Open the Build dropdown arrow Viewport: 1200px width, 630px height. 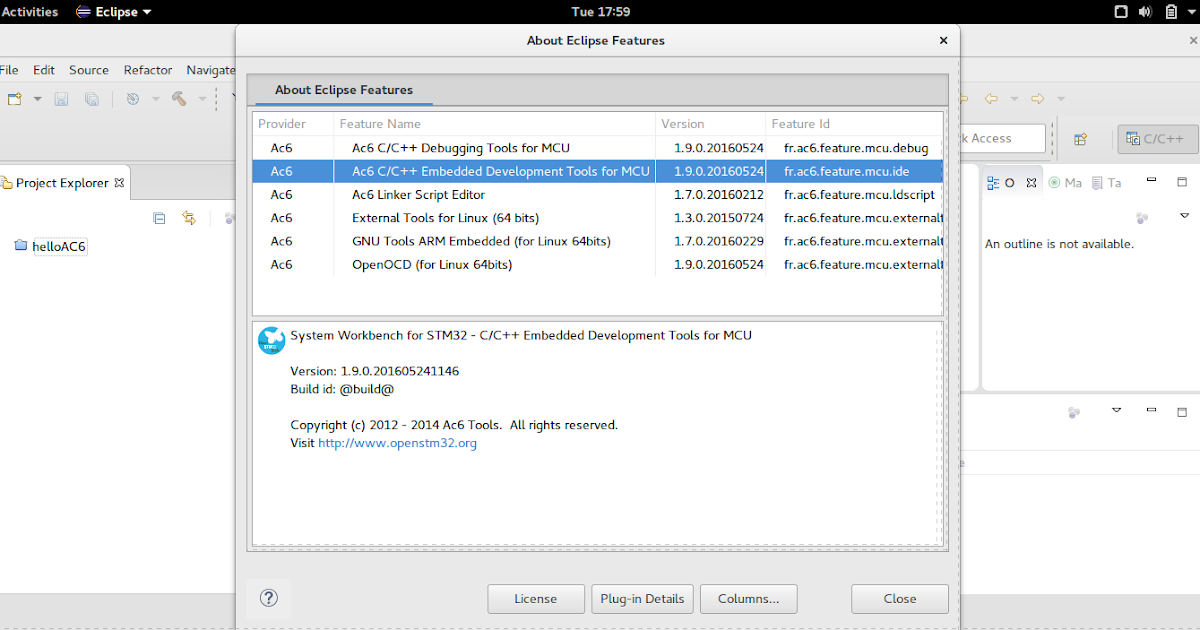tap(202, 98)
